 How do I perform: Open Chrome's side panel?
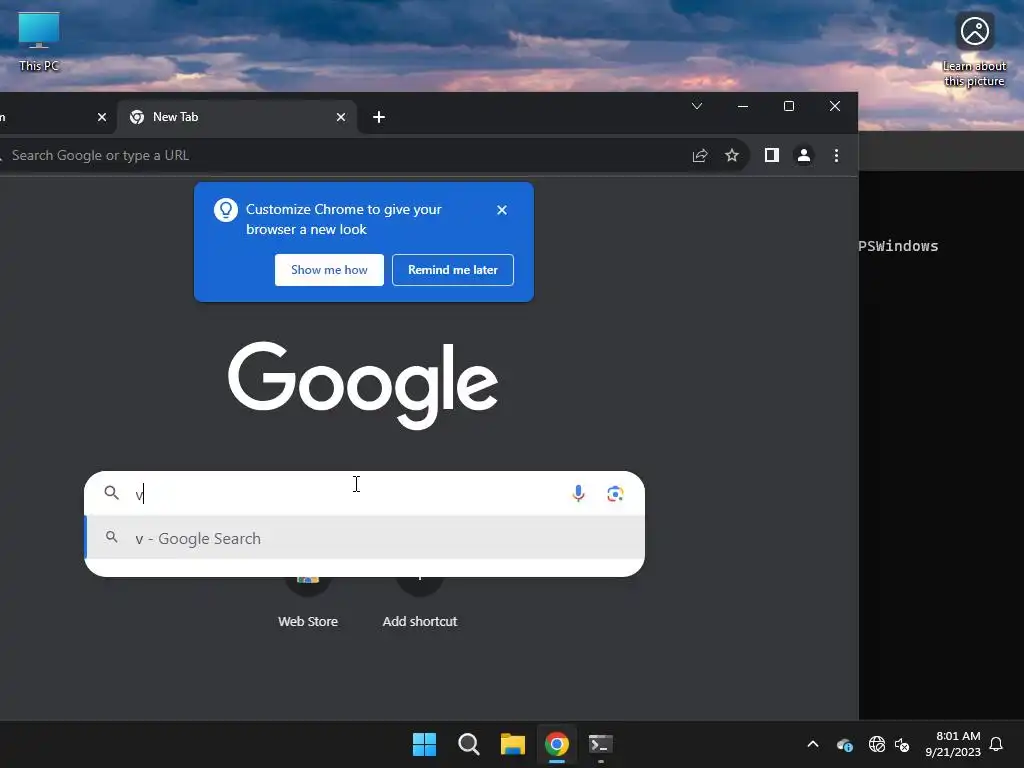click(772, 155)
